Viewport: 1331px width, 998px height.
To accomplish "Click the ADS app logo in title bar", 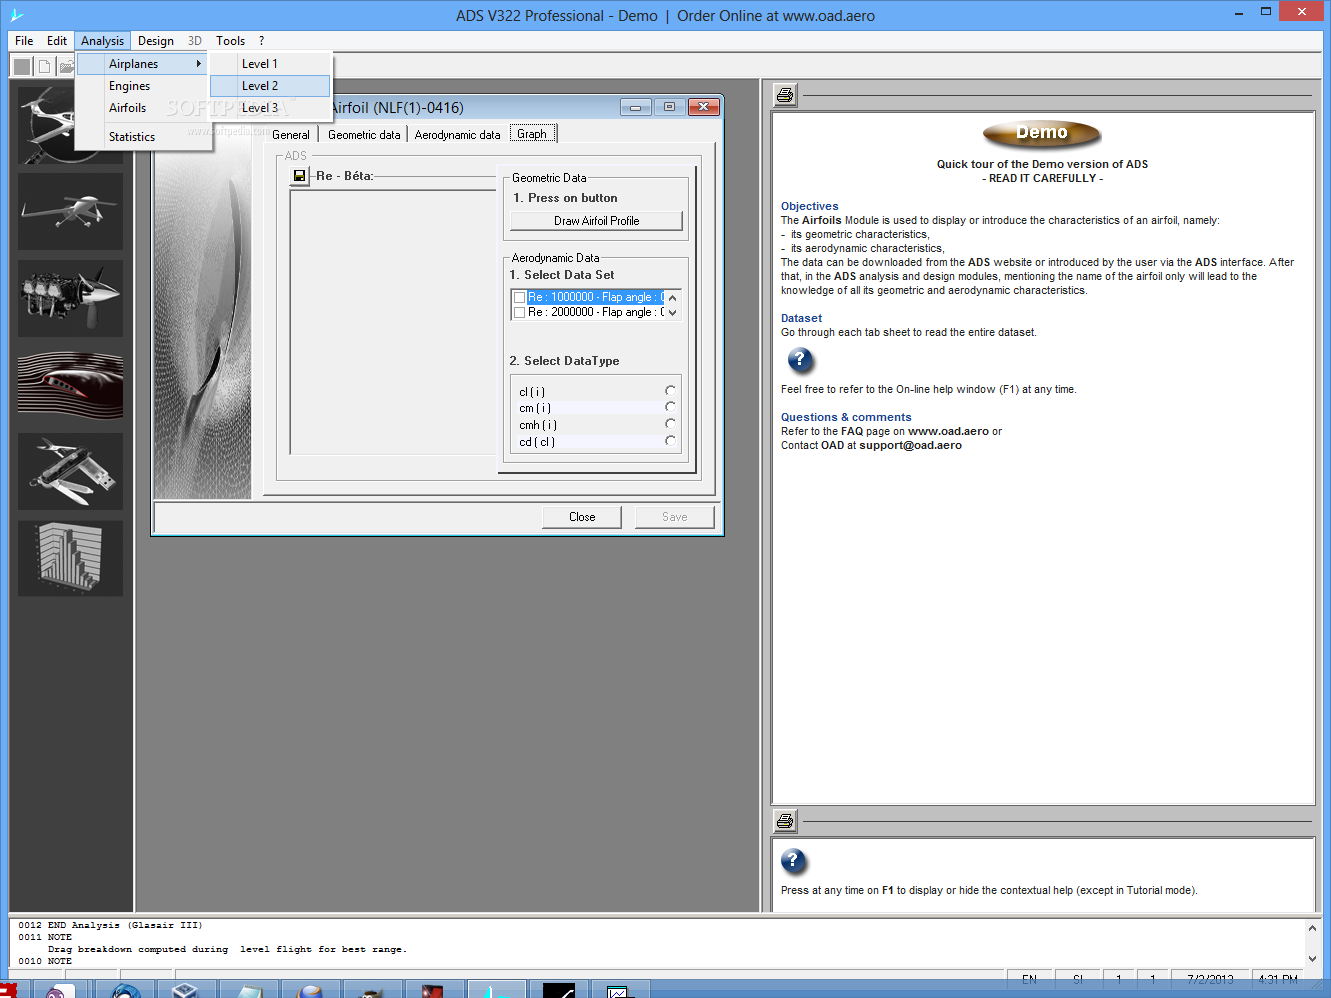I will [x=17, y=15].
